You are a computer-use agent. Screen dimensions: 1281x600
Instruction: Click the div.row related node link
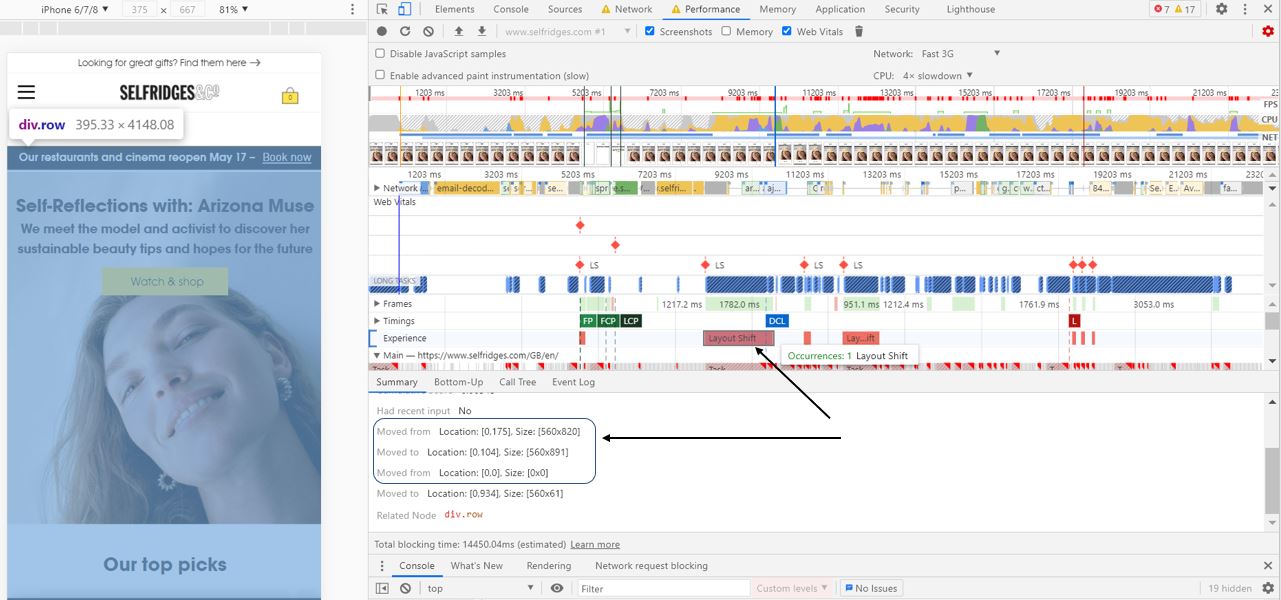(463, 514)
